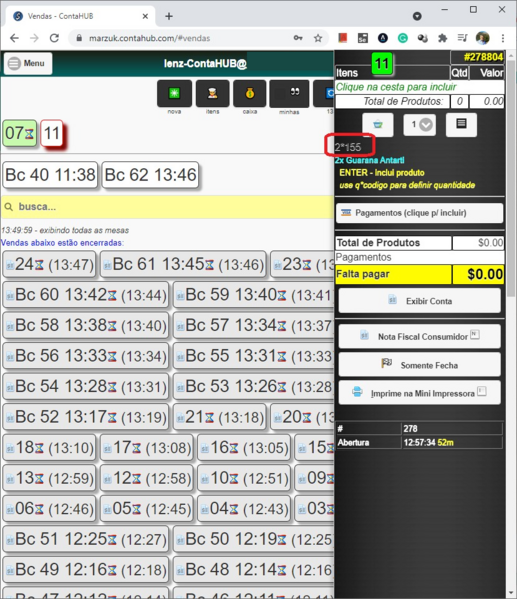517x599 pixels.
Task: Click the green 11 table badge
Action: (x=382, y=63)
